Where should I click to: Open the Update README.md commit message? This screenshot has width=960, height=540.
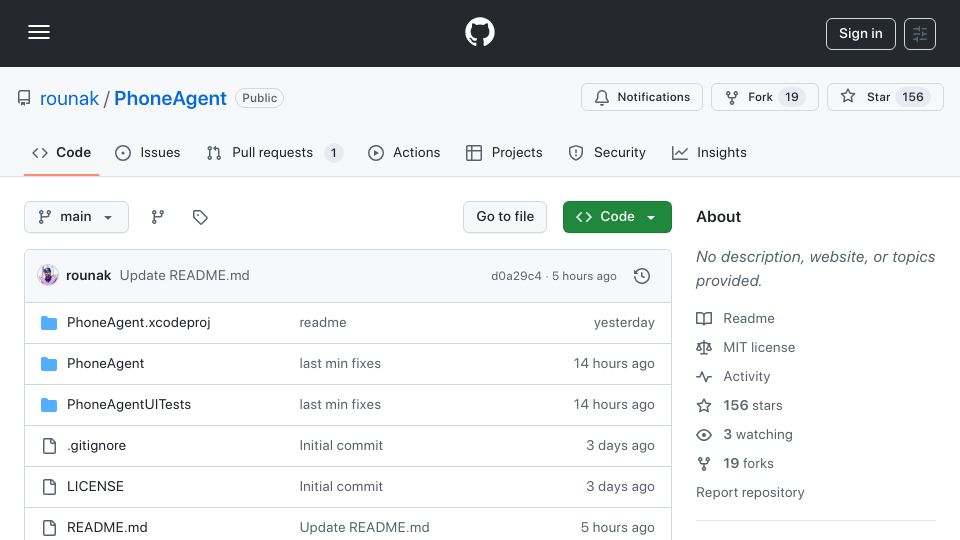[184, 276]
